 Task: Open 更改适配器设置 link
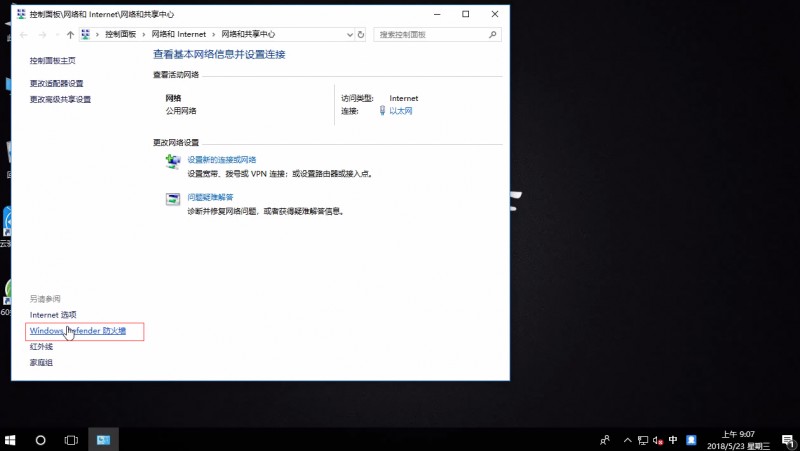(x=56, y=83)
